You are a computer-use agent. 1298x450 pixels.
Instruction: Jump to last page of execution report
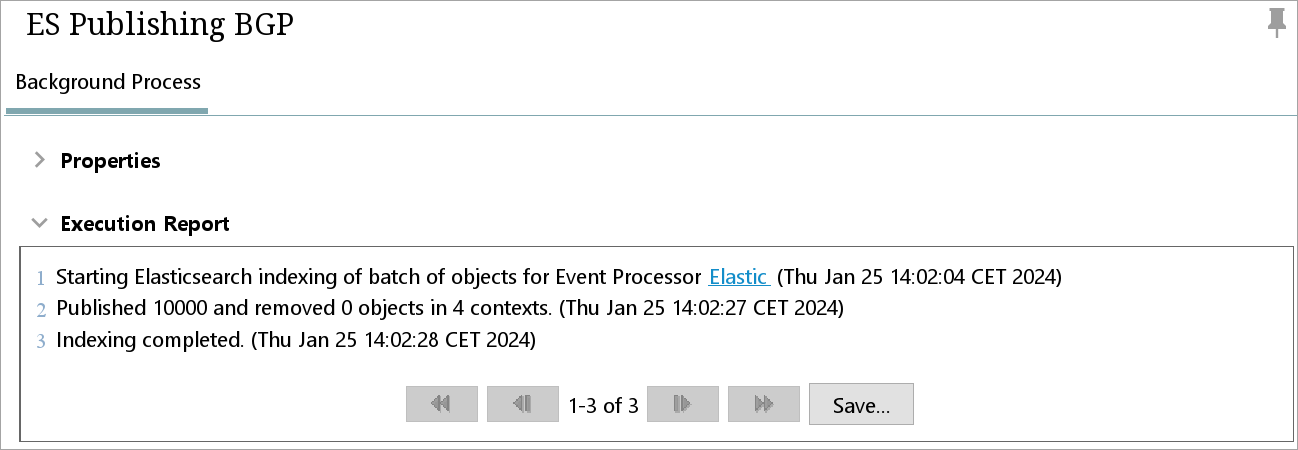(764, 404)
